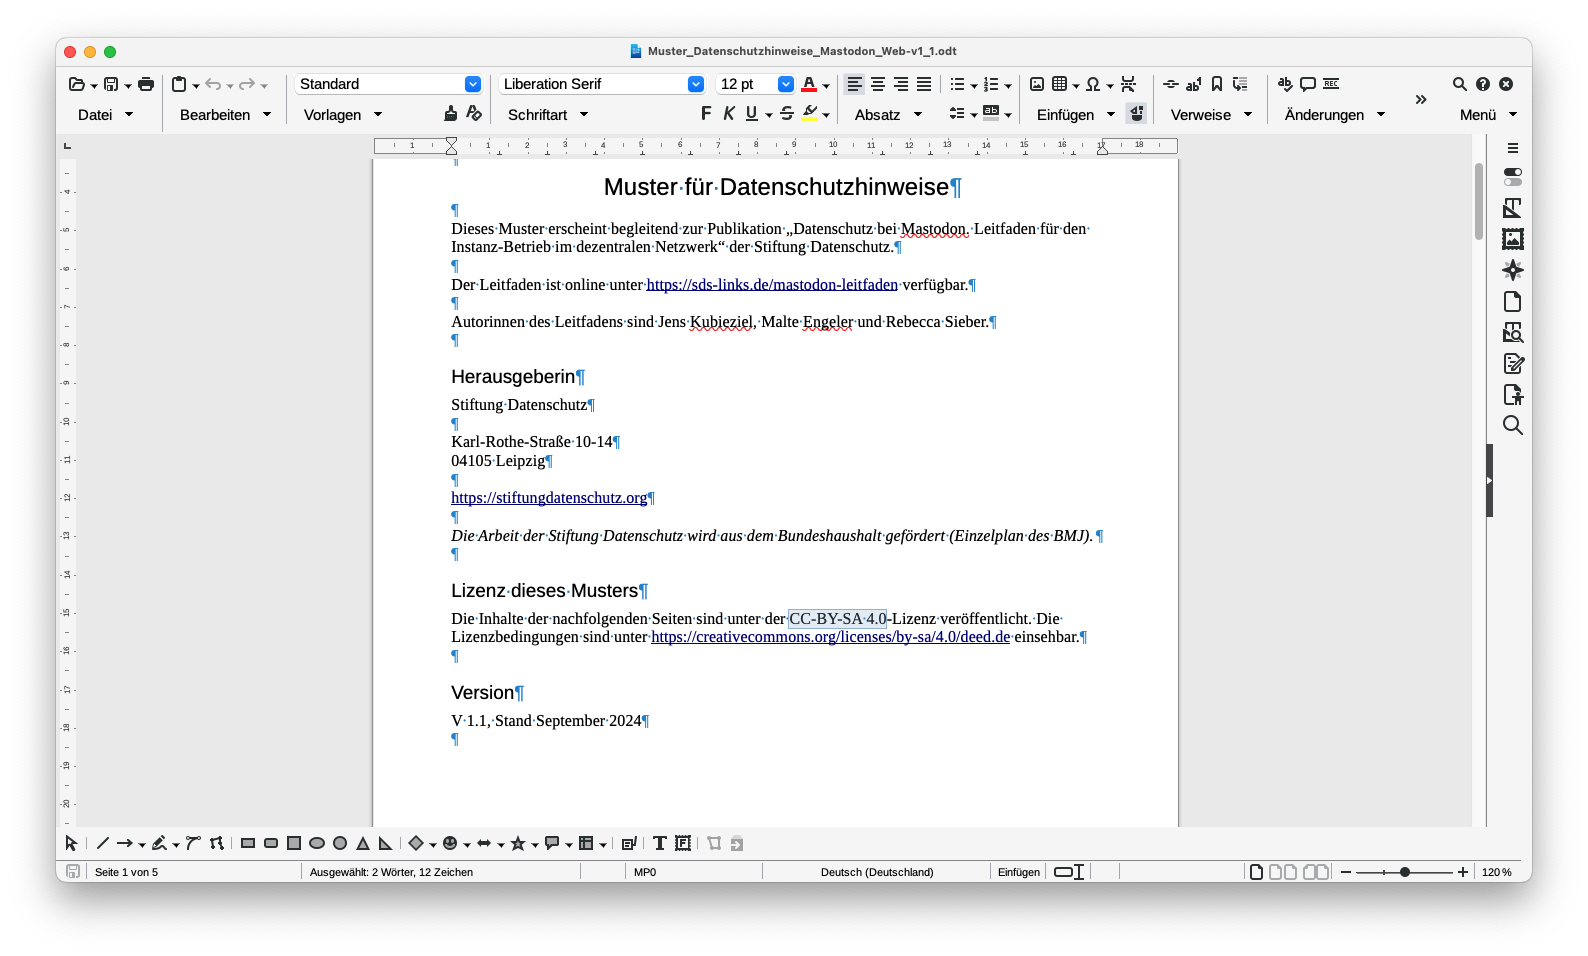The width and height of the screenshot is (1588, 956).
Task: Open the Datei menu
Action: (105, 115)
